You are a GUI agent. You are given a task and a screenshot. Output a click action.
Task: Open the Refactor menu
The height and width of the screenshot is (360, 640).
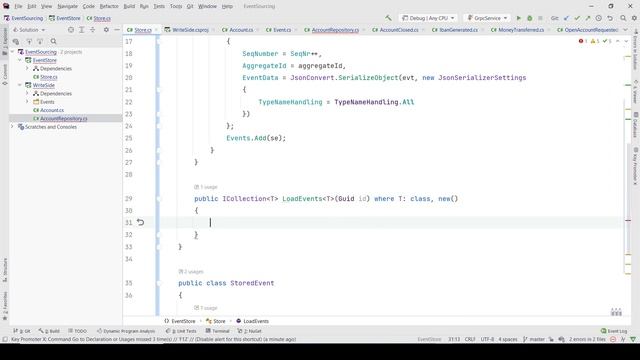point(109,6)
